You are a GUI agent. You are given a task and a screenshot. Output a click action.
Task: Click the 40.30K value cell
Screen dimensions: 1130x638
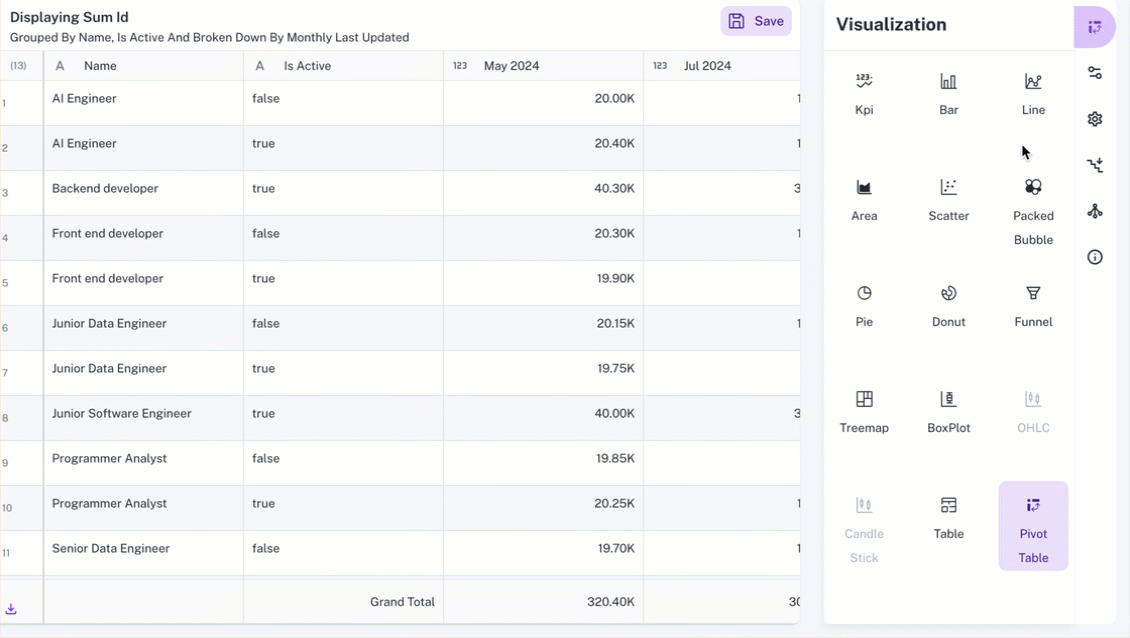(x=543, y=192)
